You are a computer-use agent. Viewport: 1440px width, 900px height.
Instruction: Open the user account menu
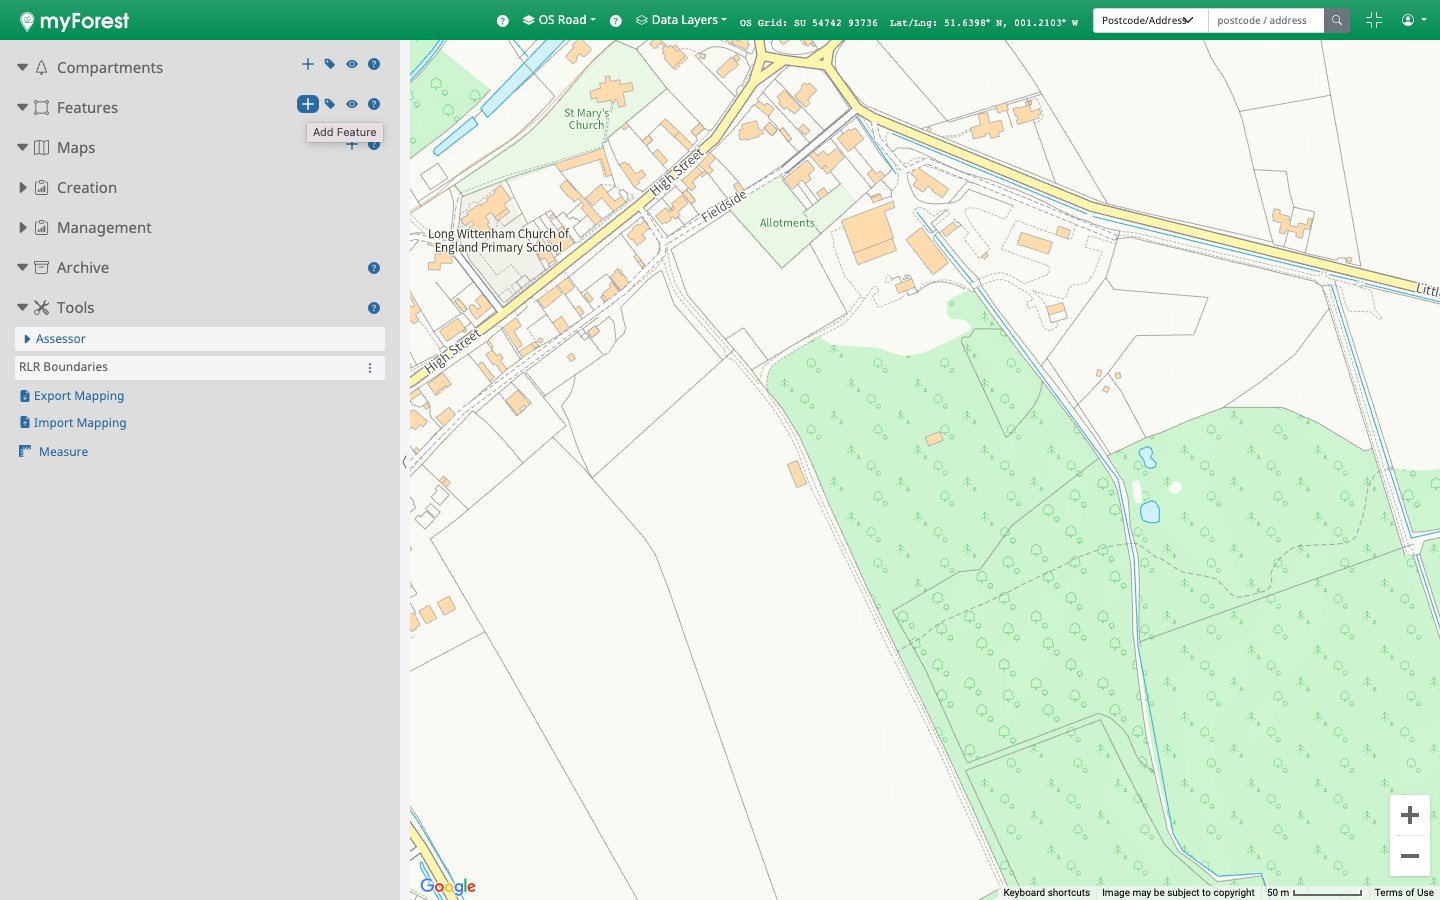(1413, 20)
